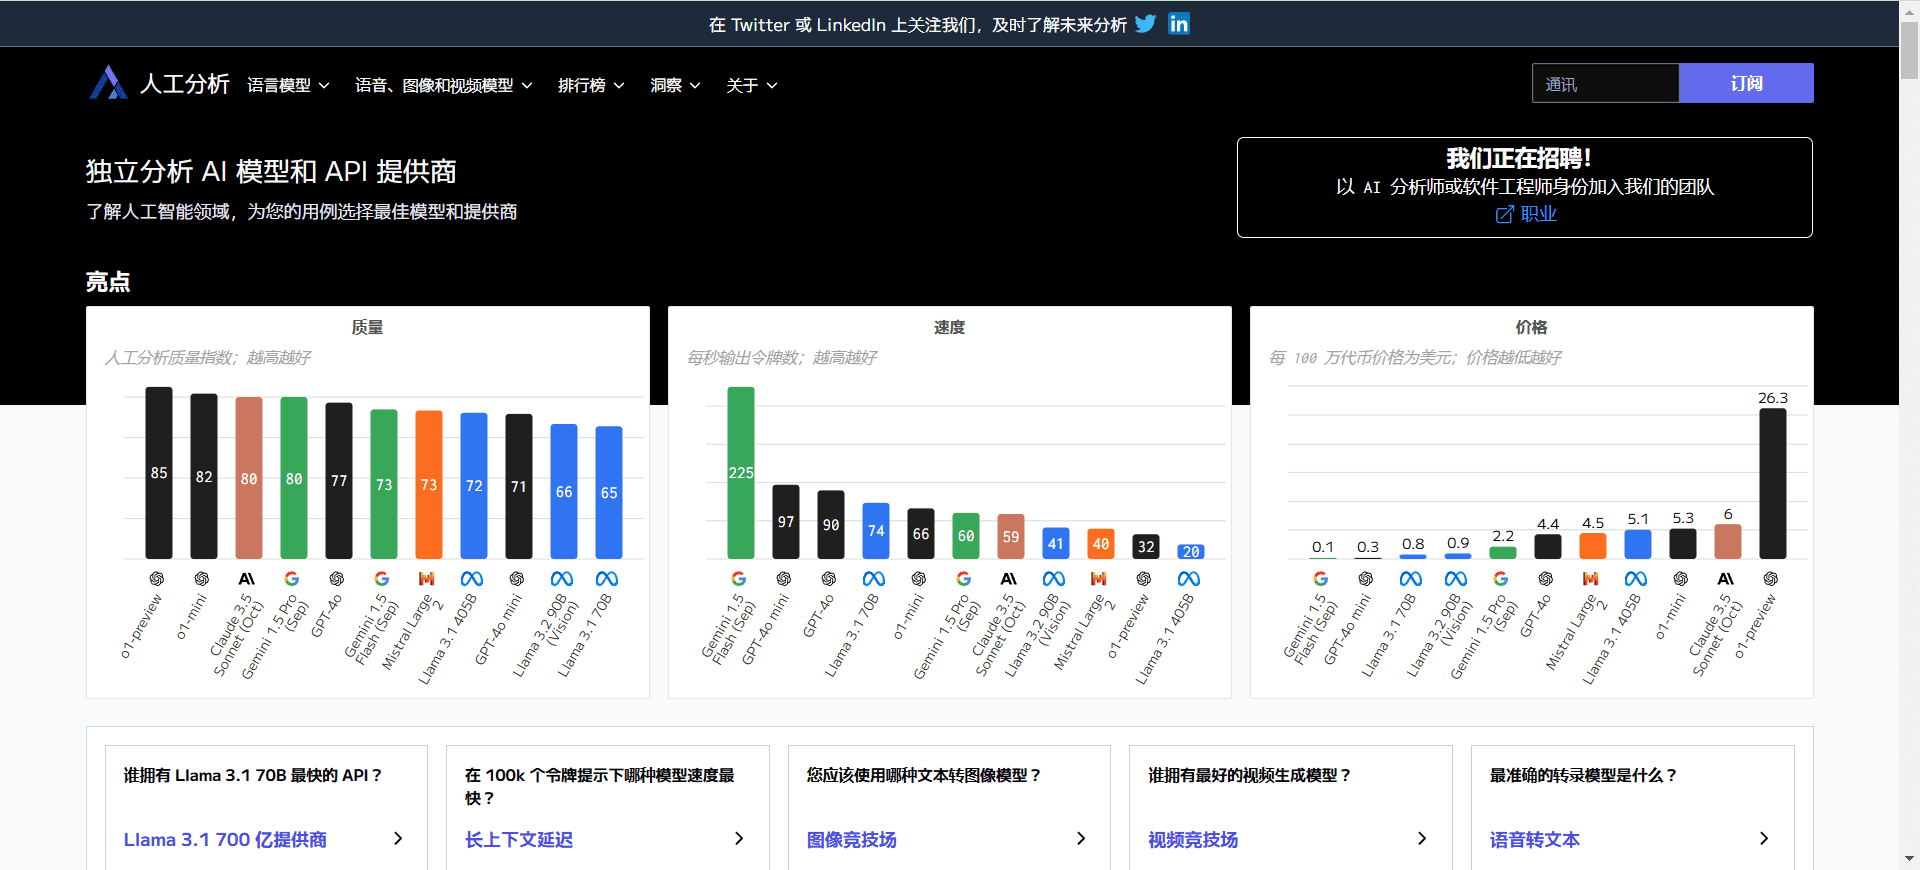Click the green speed bar 225
Image resolution: width=1920 pixels, height=870 pixels.
click(x=741, y=472)
